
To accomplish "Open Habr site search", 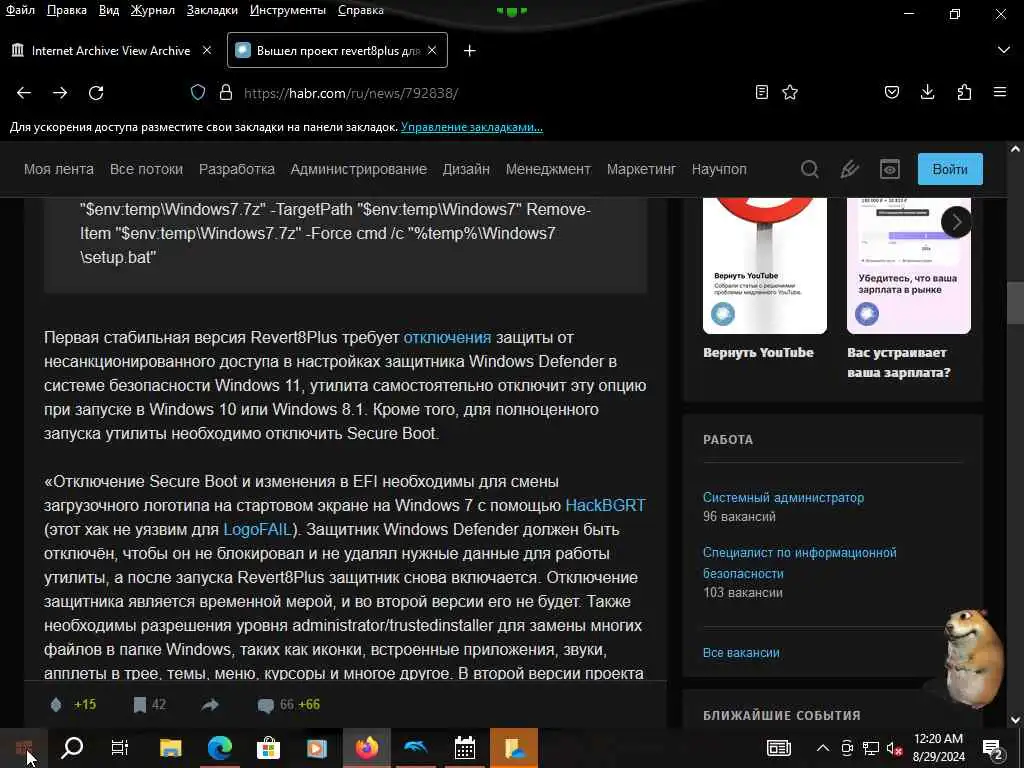I will 810,169.
